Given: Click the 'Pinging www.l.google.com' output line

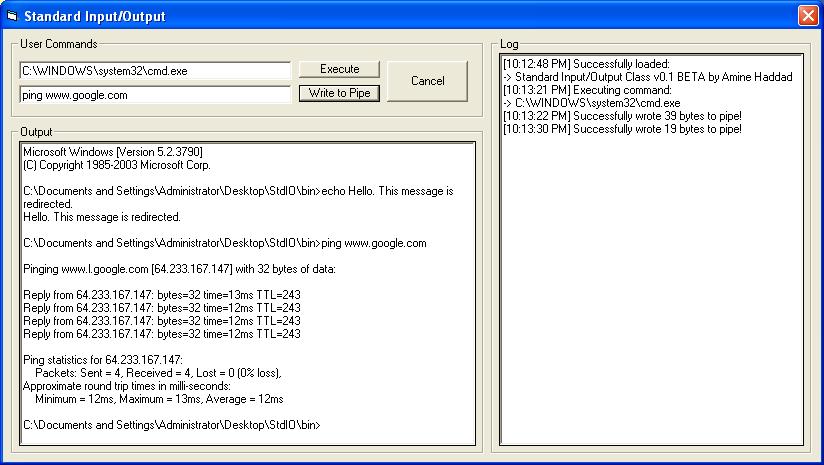Looking at the screenshot, I should [x=180, y=269].
